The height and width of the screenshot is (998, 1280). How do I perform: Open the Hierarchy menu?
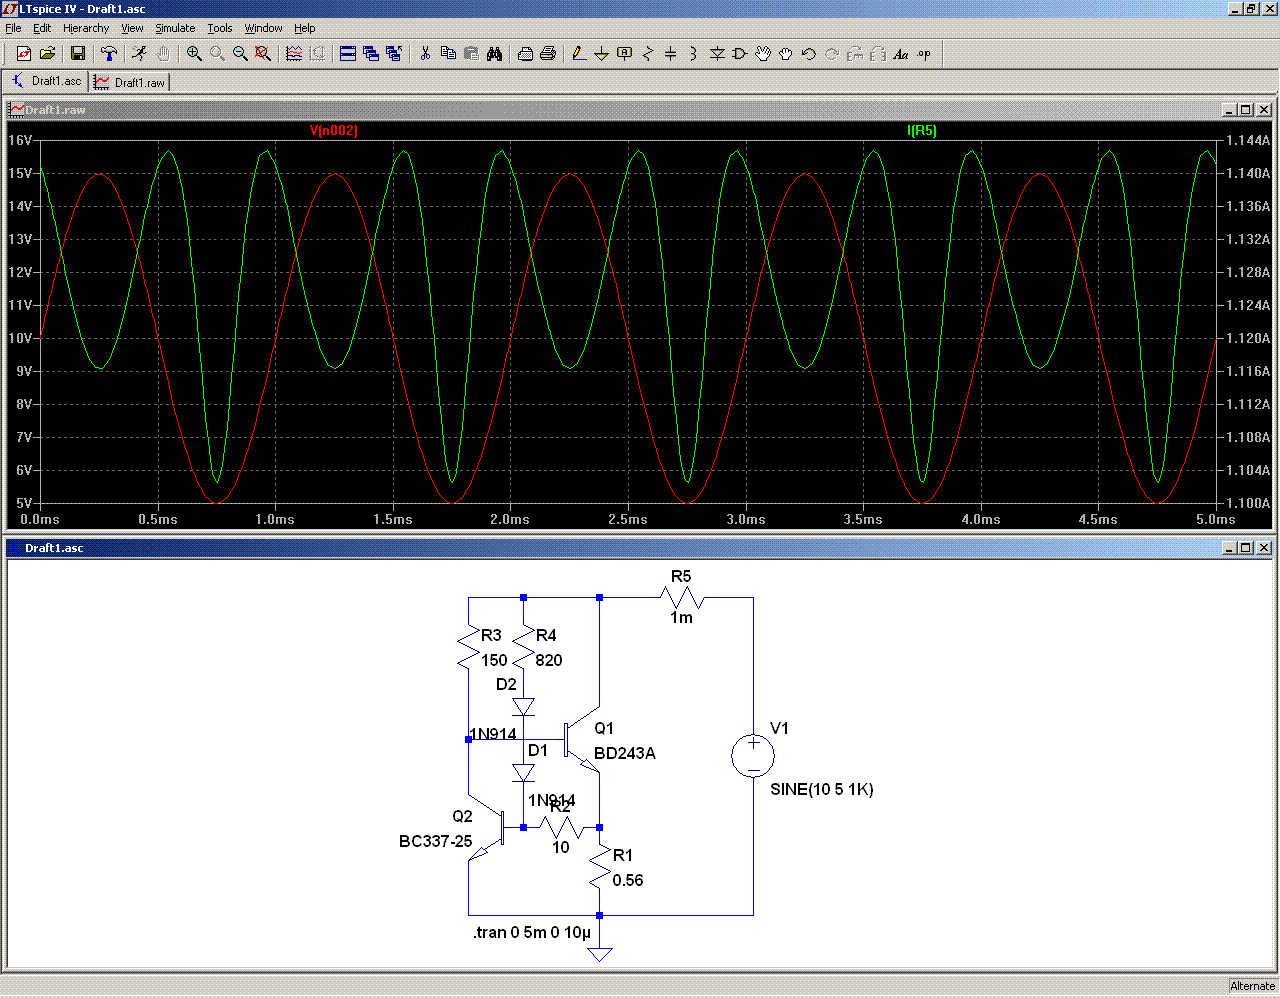pyautogui.click(x=86, y=28)
